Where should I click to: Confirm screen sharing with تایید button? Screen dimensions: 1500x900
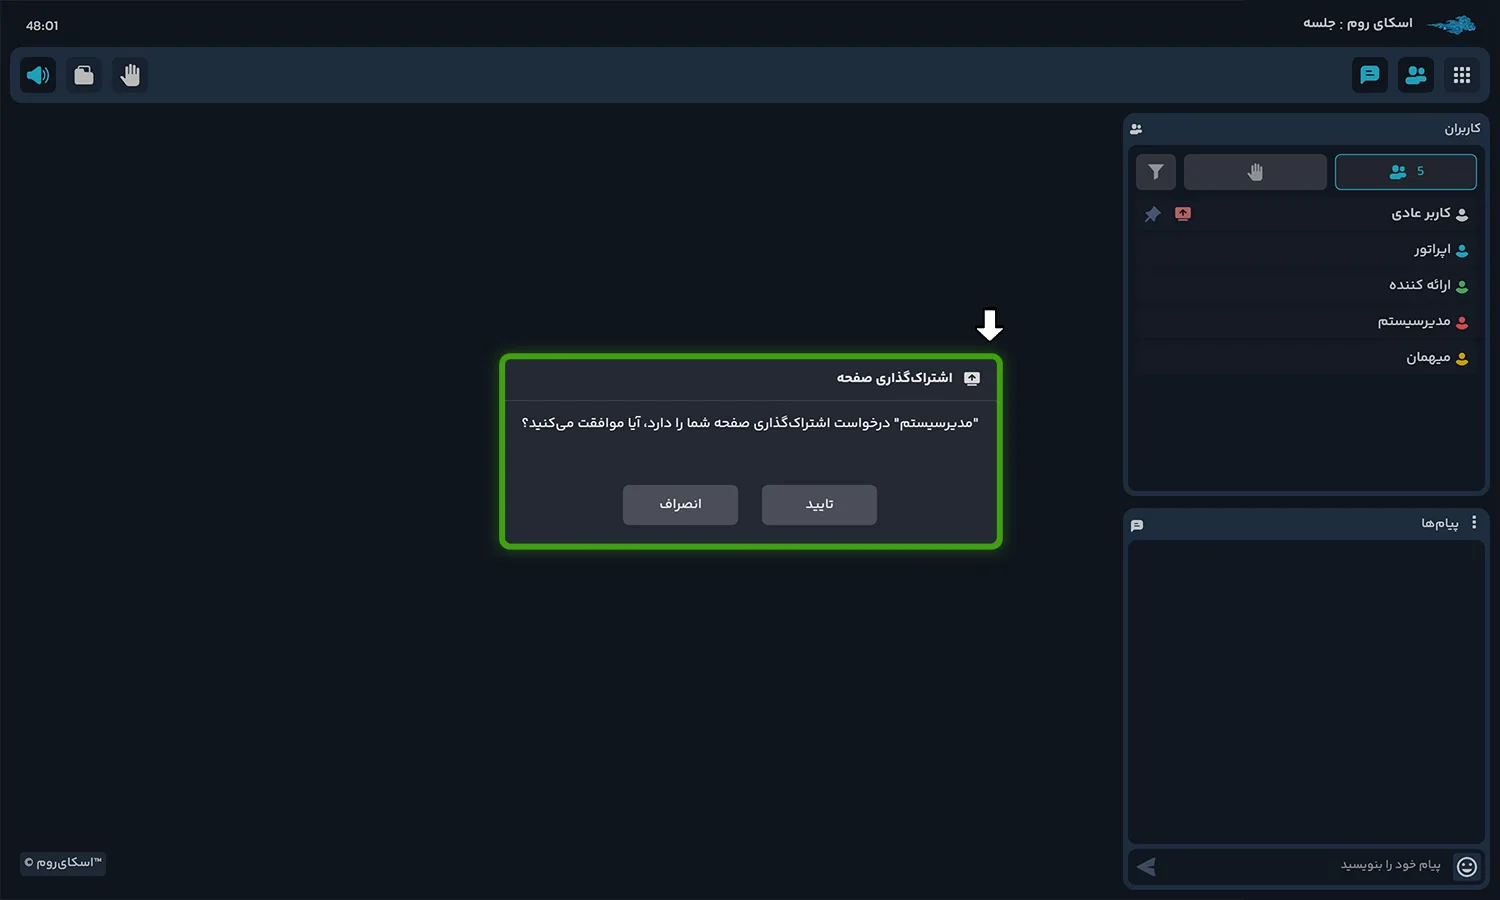click(819, 505)
